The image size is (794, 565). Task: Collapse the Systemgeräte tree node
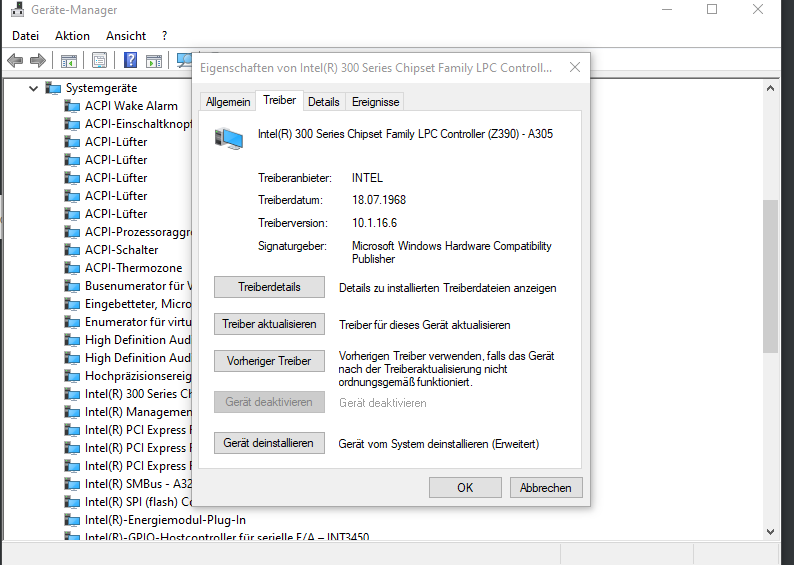pyautogui.click(x=33, y=89)
